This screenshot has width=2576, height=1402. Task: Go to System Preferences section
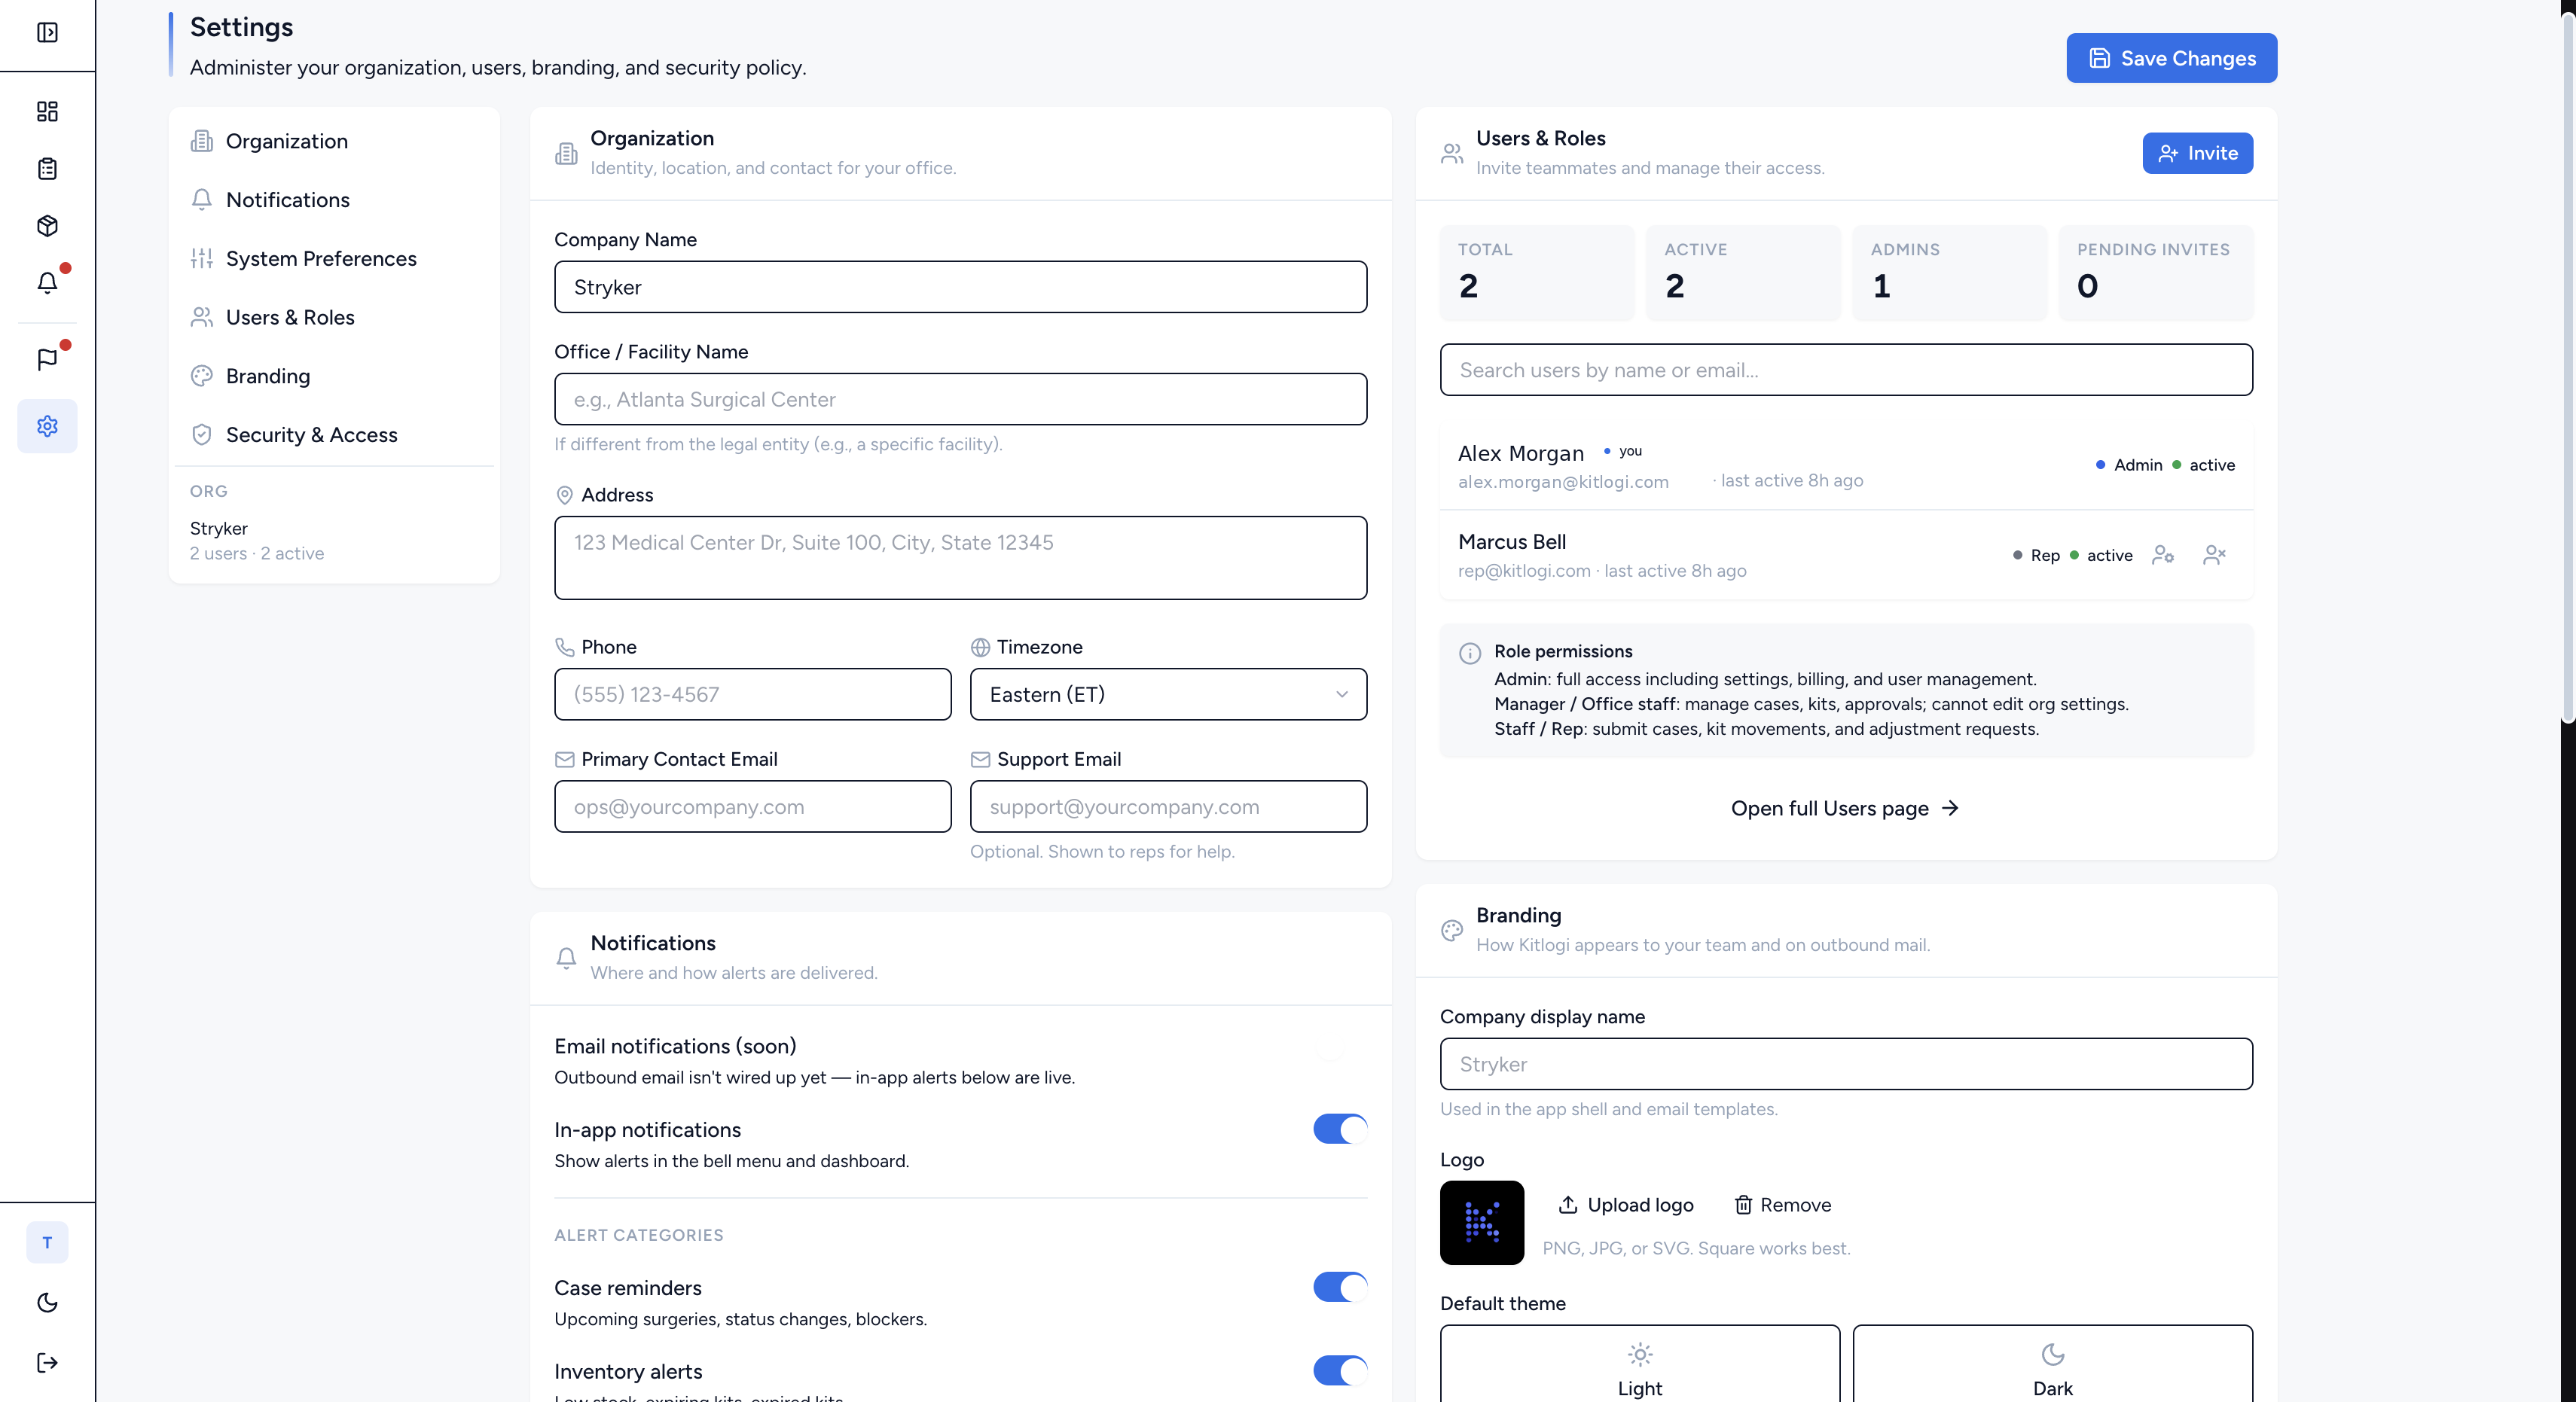[x=334, y=258]
